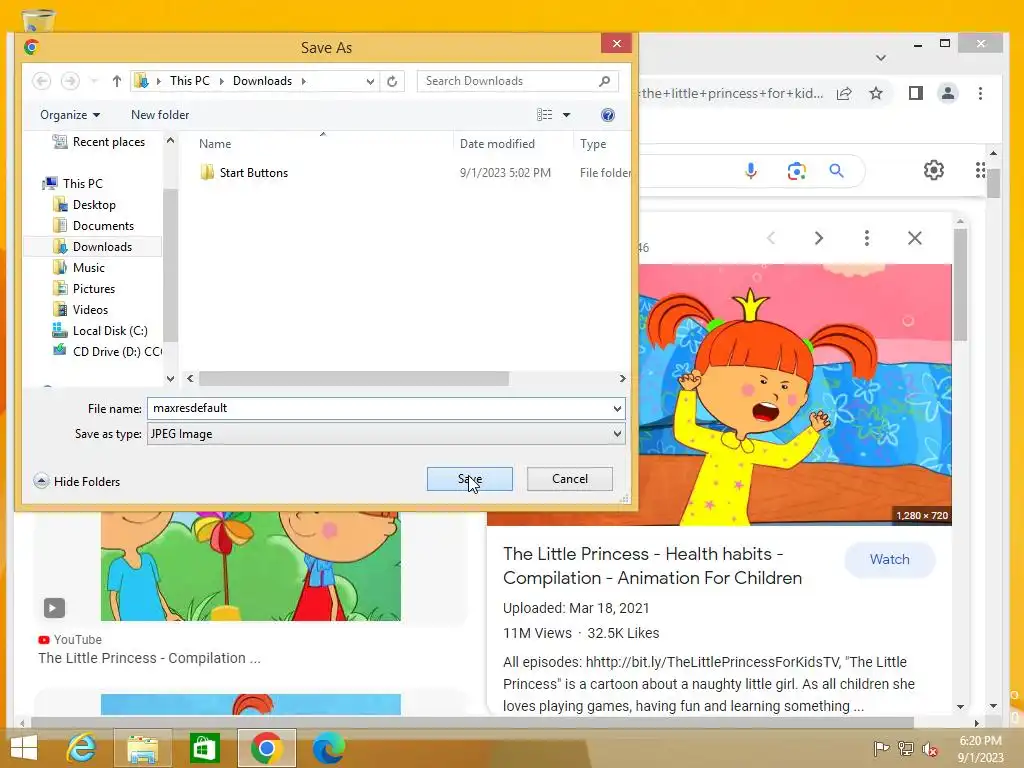Cancel the Save As dialog
The width and height of the screenshot is (1024, 768).
(569, 479)
